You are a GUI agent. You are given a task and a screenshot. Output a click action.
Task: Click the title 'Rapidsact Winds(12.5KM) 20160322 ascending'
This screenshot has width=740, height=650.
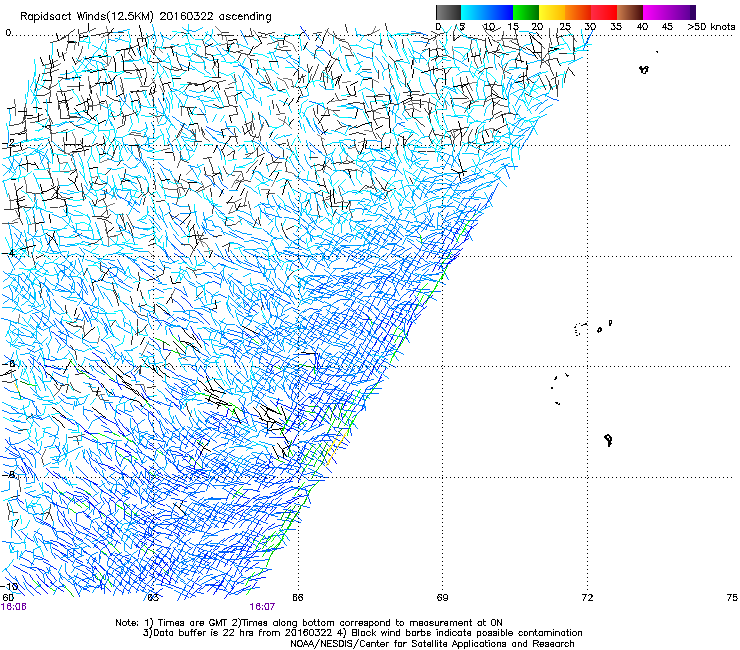point(146,17)
